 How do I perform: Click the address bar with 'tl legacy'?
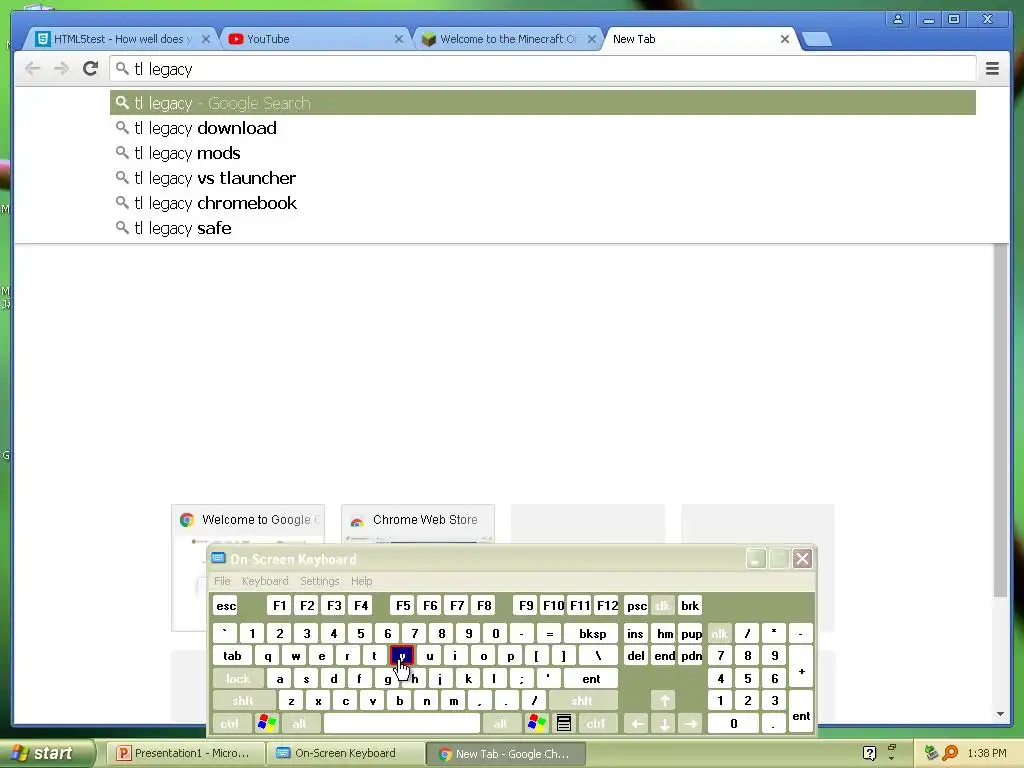click(x=542, y=69)
